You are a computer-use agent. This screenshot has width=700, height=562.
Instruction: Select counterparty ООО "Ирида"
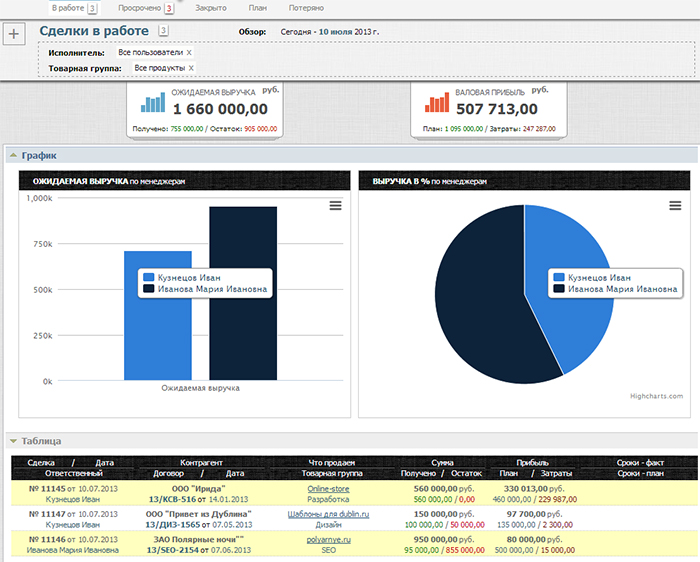198,489
